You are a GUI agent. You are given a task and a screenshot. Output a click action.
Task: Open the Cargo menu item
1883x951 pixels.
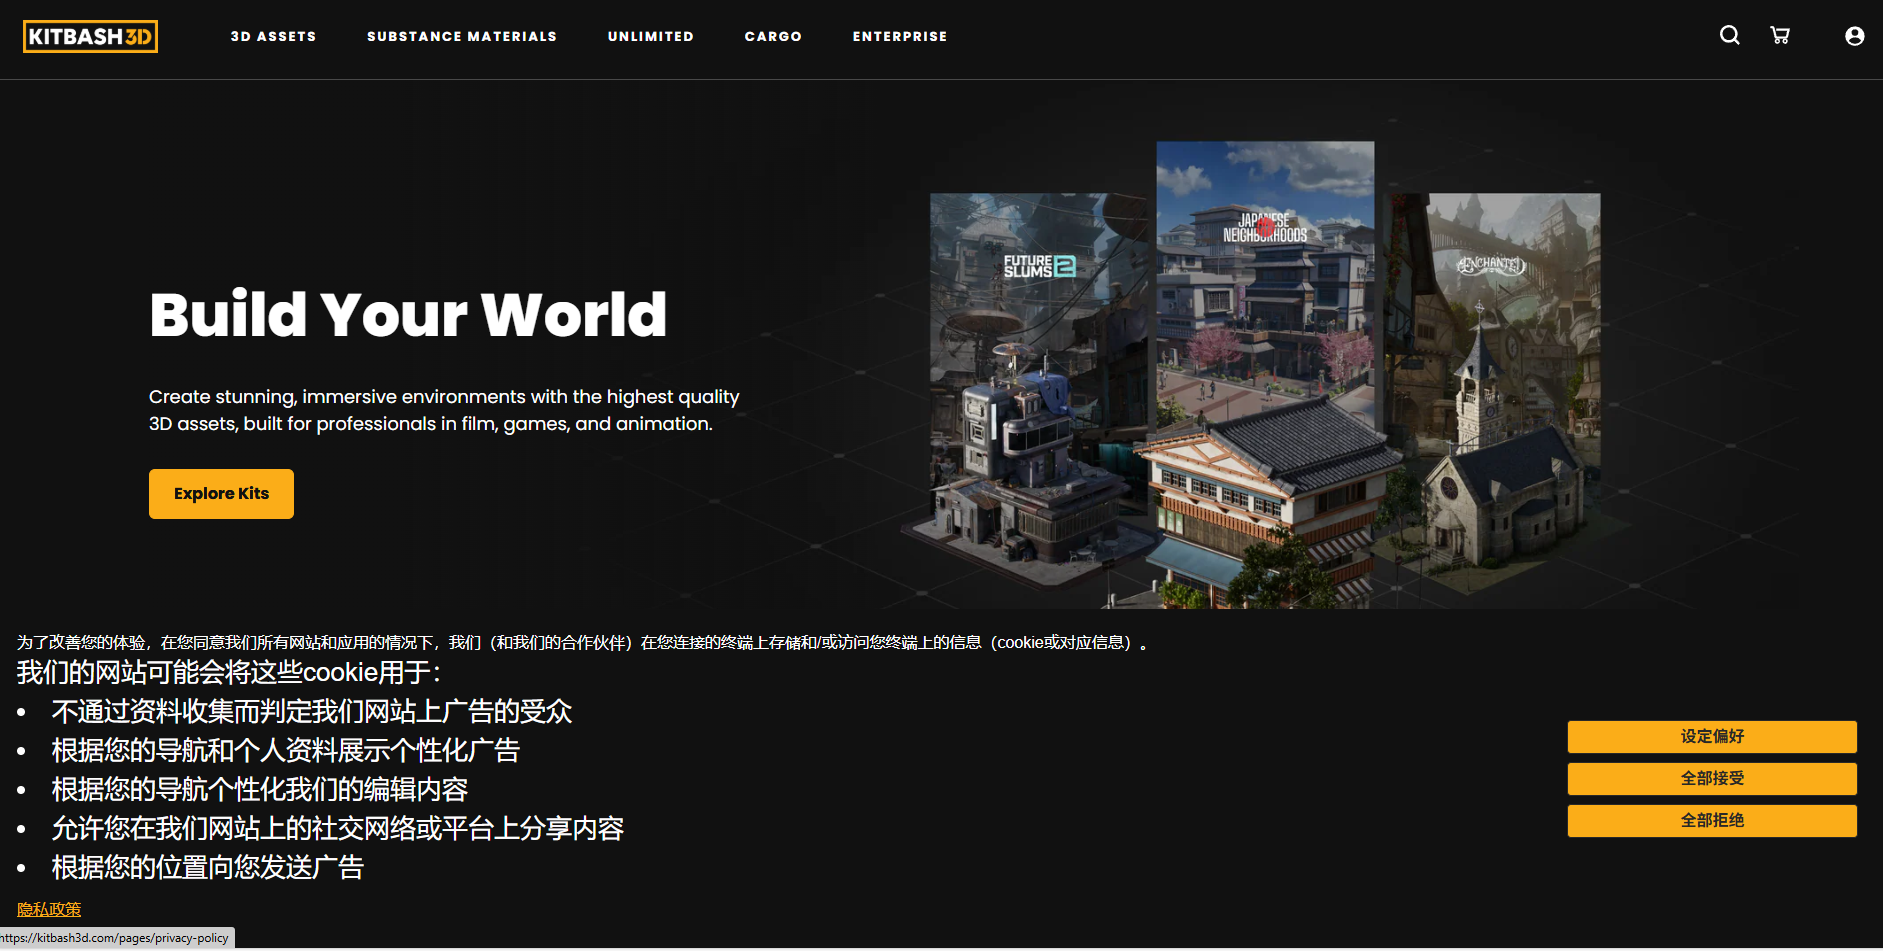773,36
